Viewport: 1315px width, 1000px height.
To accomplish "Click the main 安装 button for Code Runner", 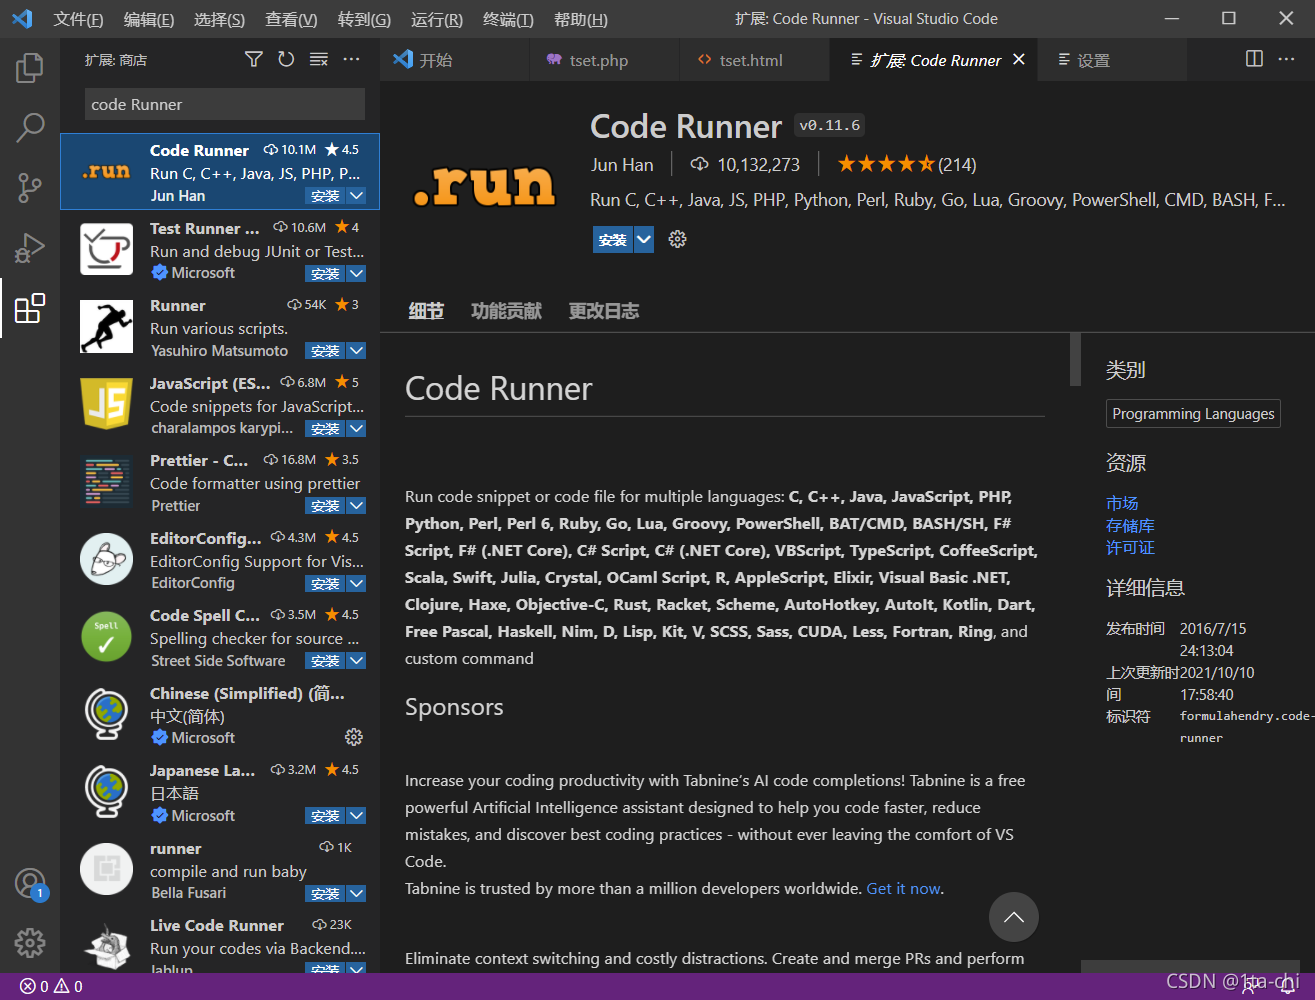I will [x=613, y=239].
